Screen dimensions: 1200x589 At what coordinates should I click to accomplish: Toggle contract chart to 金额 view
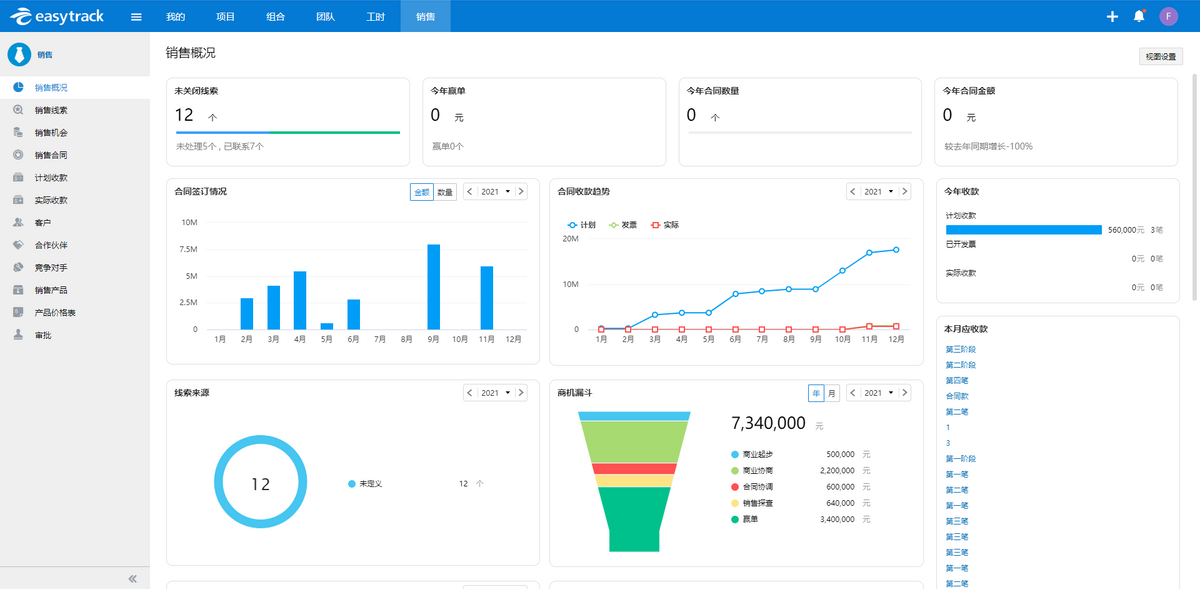tap(422, 192)
